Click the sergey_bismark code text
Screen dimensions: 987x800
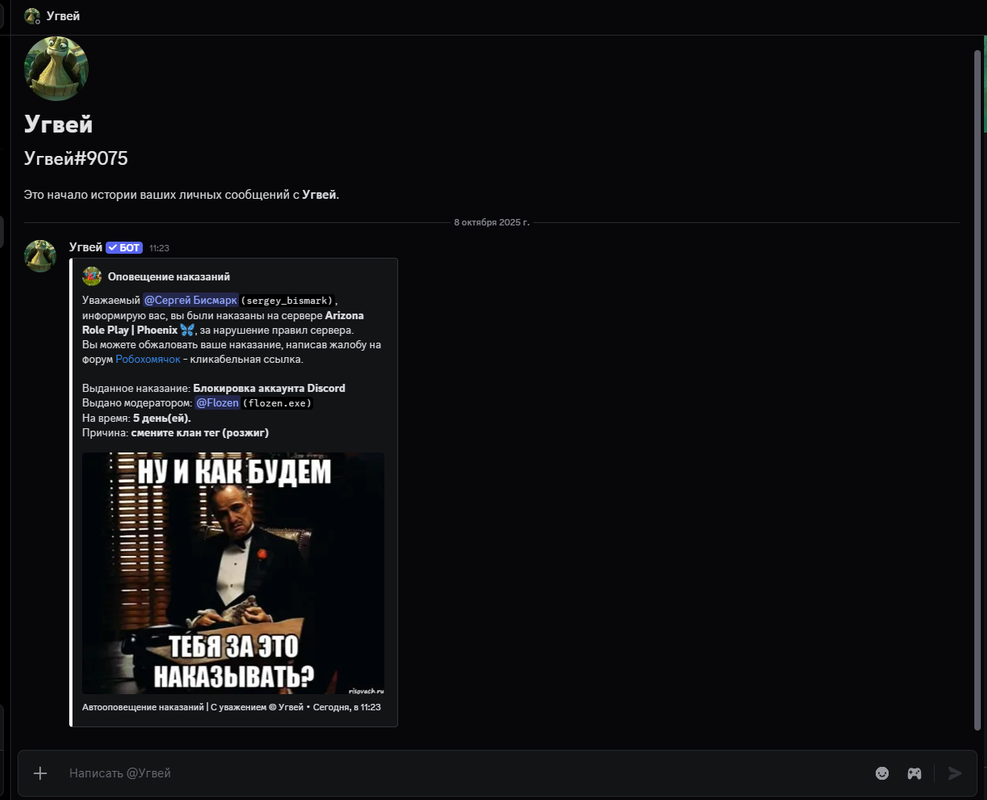289,300
